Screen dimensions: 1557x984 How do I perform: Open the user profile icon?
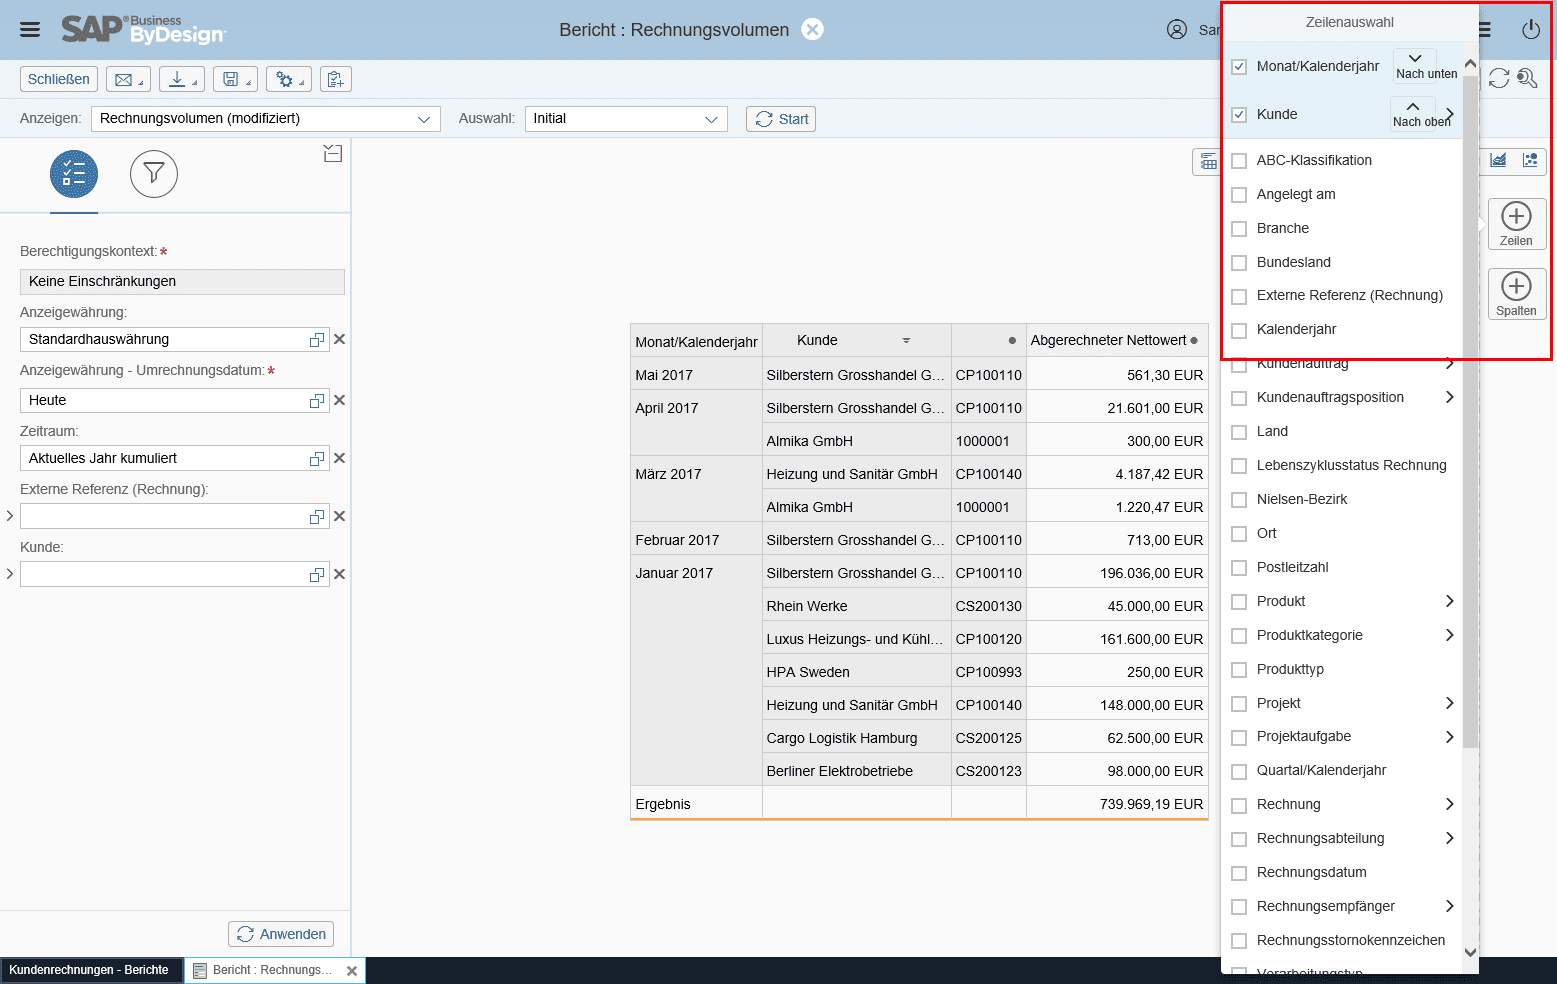[x=1177, y=30]
